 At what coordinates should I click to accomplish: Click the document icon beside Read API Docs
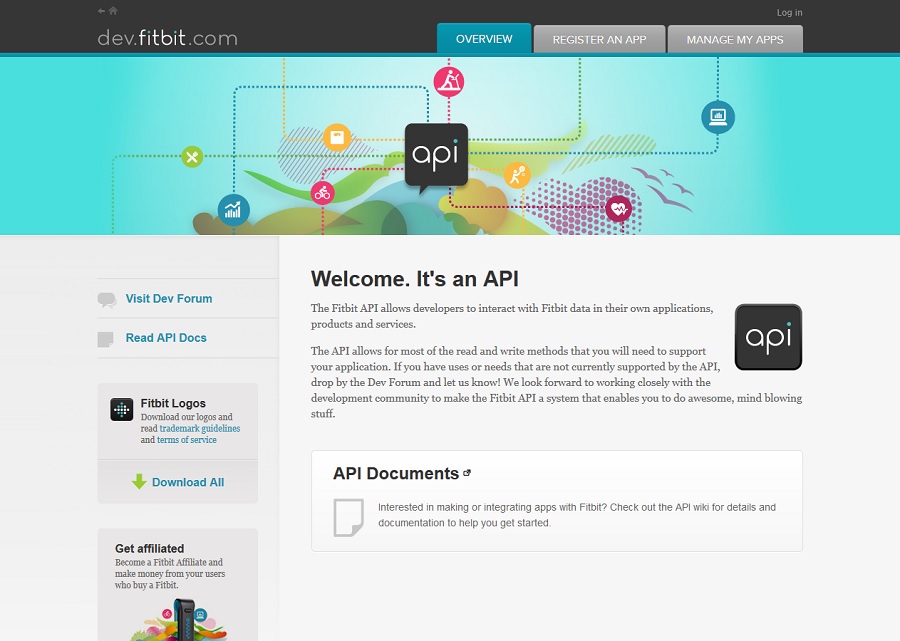(x=106, y=339)
